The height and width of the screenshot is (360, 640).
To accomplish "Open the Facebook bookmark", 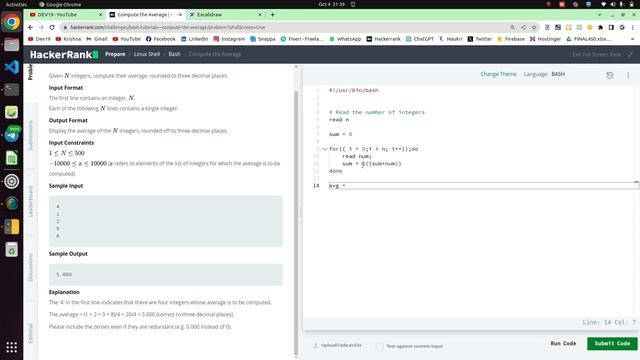I will pos(160,39).
